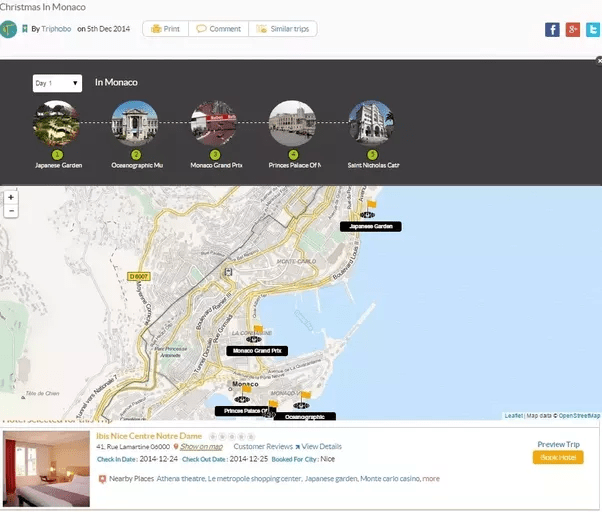Open Monte carlo casino nearby link
The width and height of the screenshot is (602, 512).
390,479
